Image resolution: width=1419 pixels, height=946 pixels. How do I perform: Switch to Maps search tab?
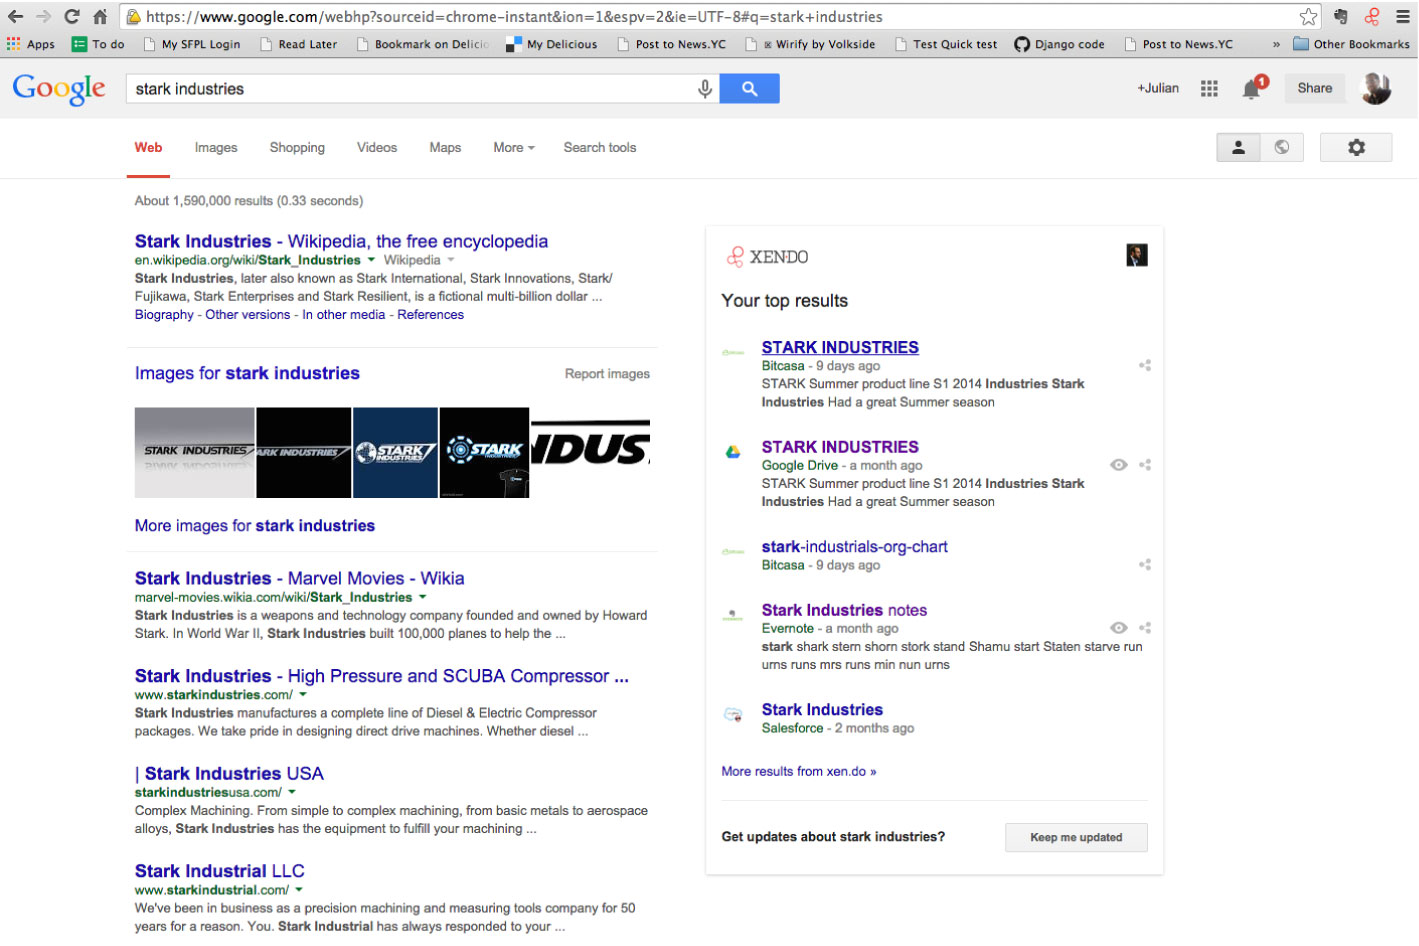coord(445,147)
